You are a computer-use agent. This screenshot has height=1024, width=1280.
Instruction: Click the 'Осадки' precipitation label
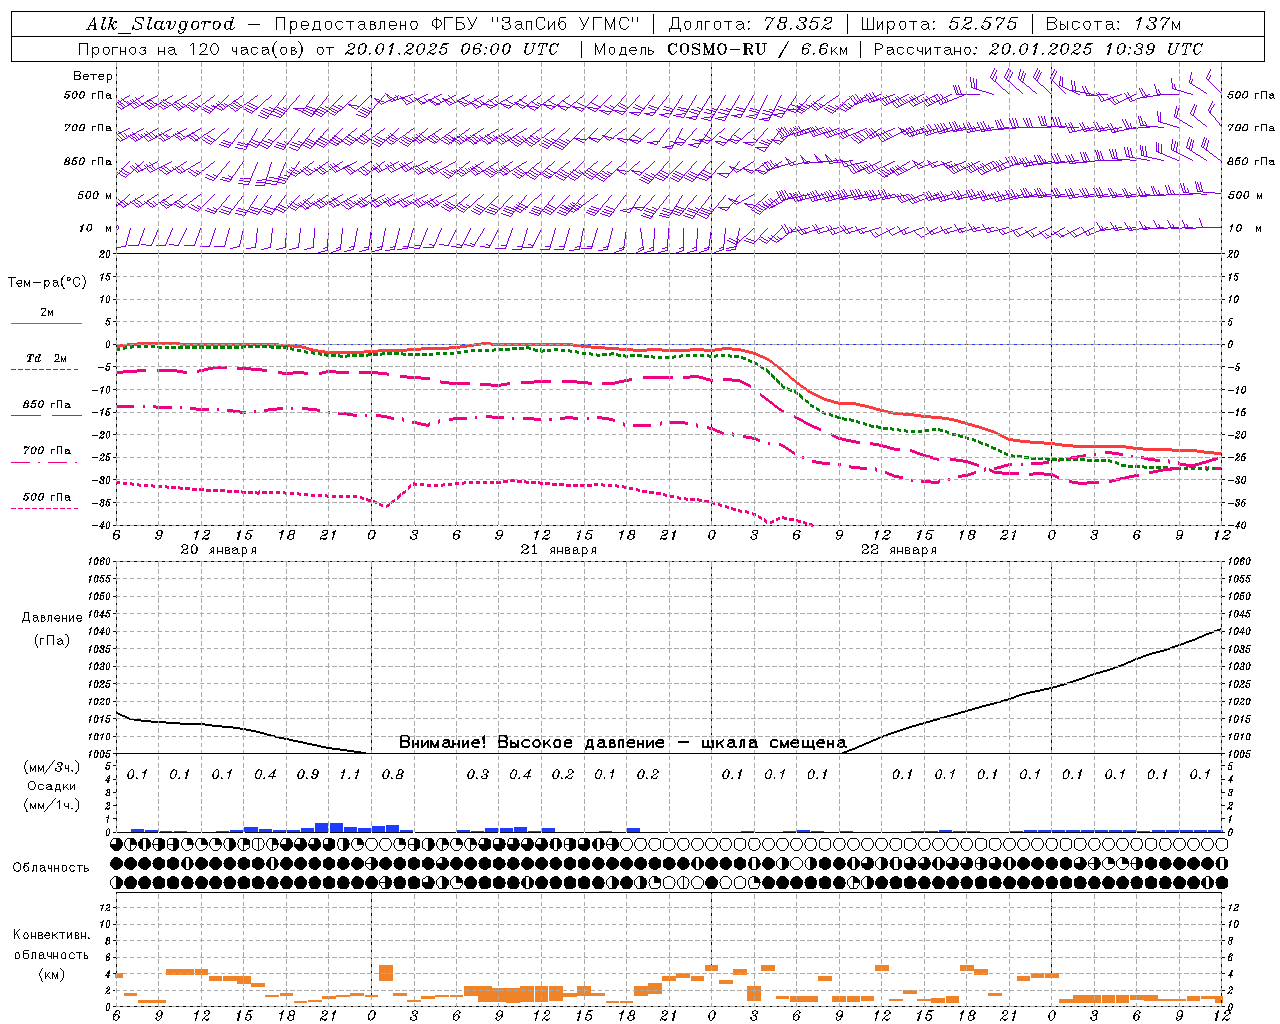point(52,786)
